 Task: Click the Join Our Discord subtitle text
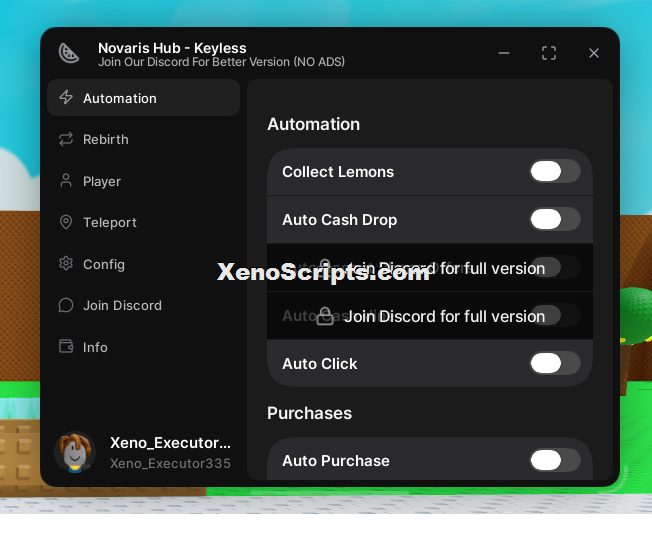(x=221, y=62)
